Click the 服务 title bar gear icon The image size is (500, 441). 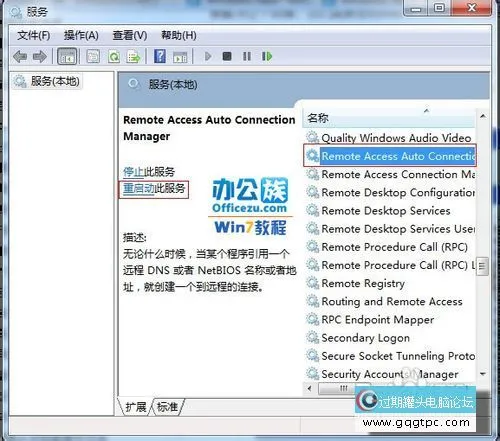coord(16,12)
